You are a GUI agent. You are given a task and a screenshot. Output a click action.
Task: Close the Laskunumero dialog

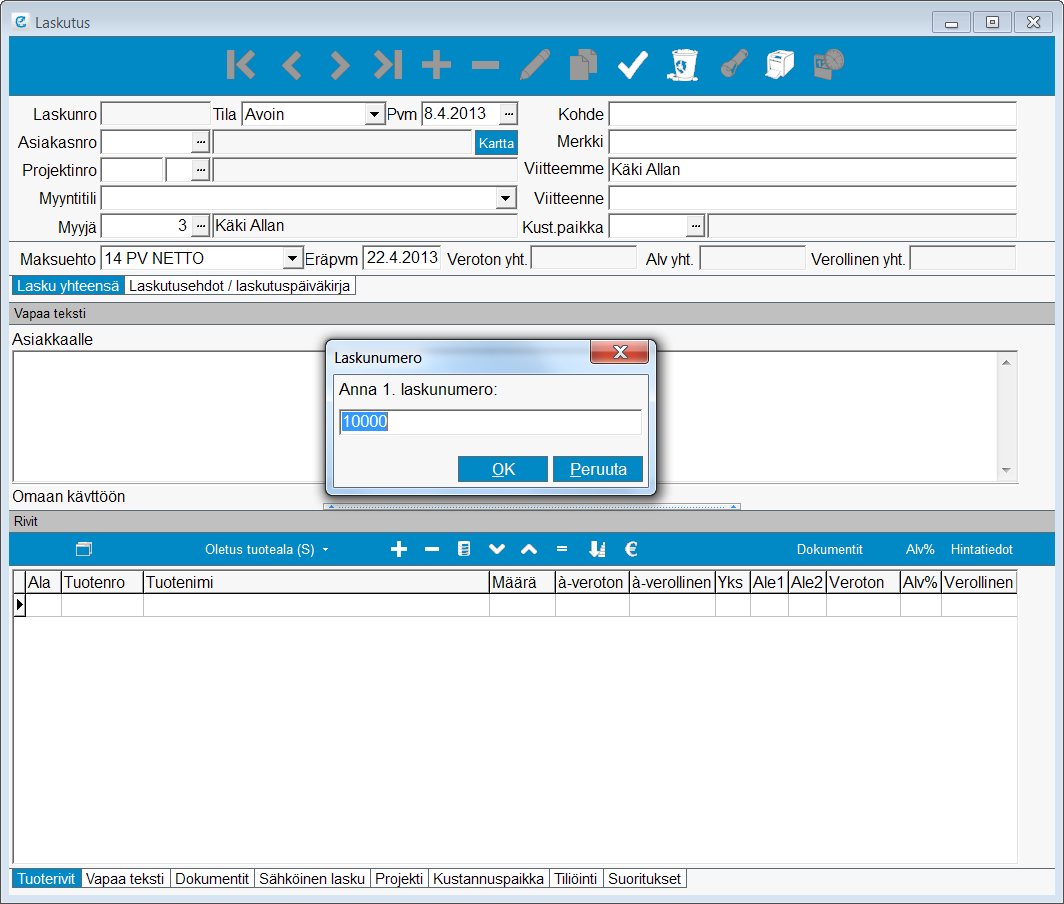620,352
